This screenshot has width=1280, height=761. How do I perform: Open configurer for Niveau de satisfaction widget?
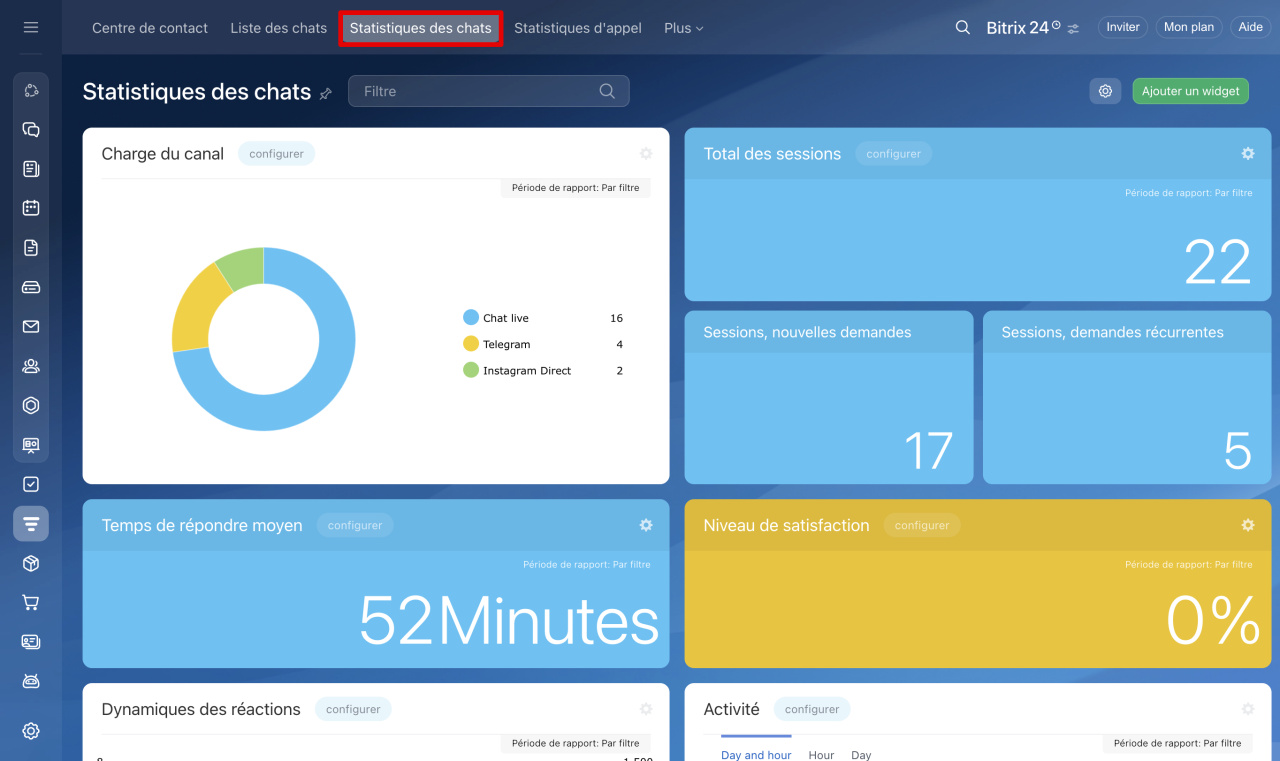(x=921, y=525)
